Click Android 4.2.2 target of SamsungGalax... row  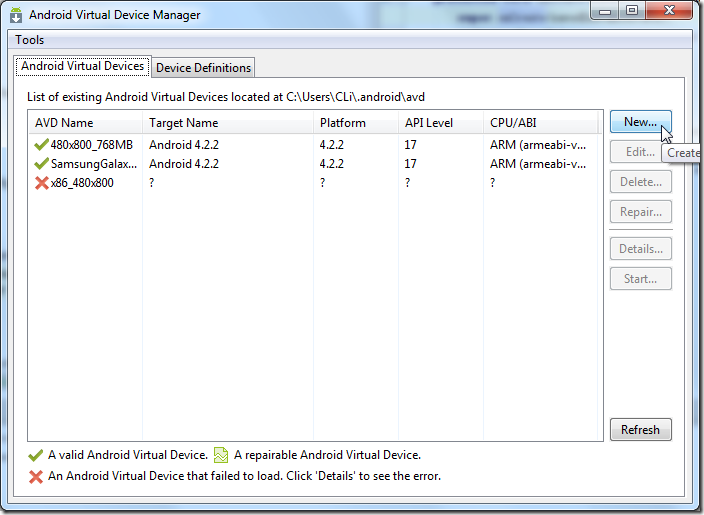pos(184,163)
